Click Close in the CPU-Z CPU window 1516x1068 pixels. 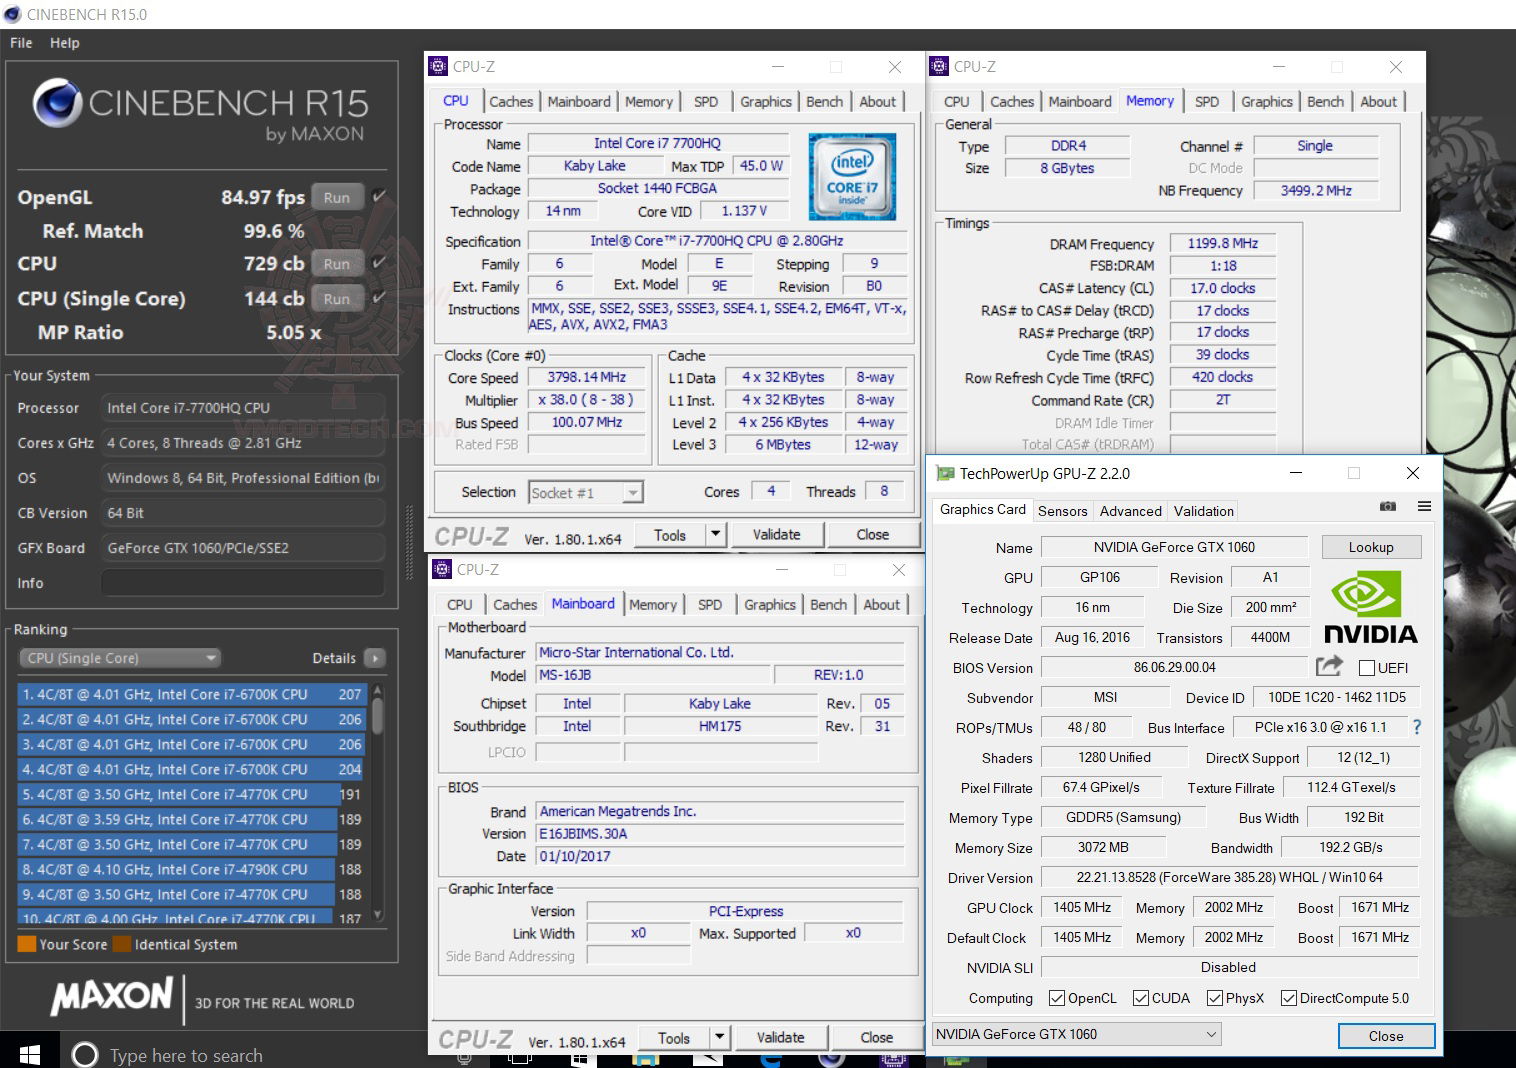(873, 535)
